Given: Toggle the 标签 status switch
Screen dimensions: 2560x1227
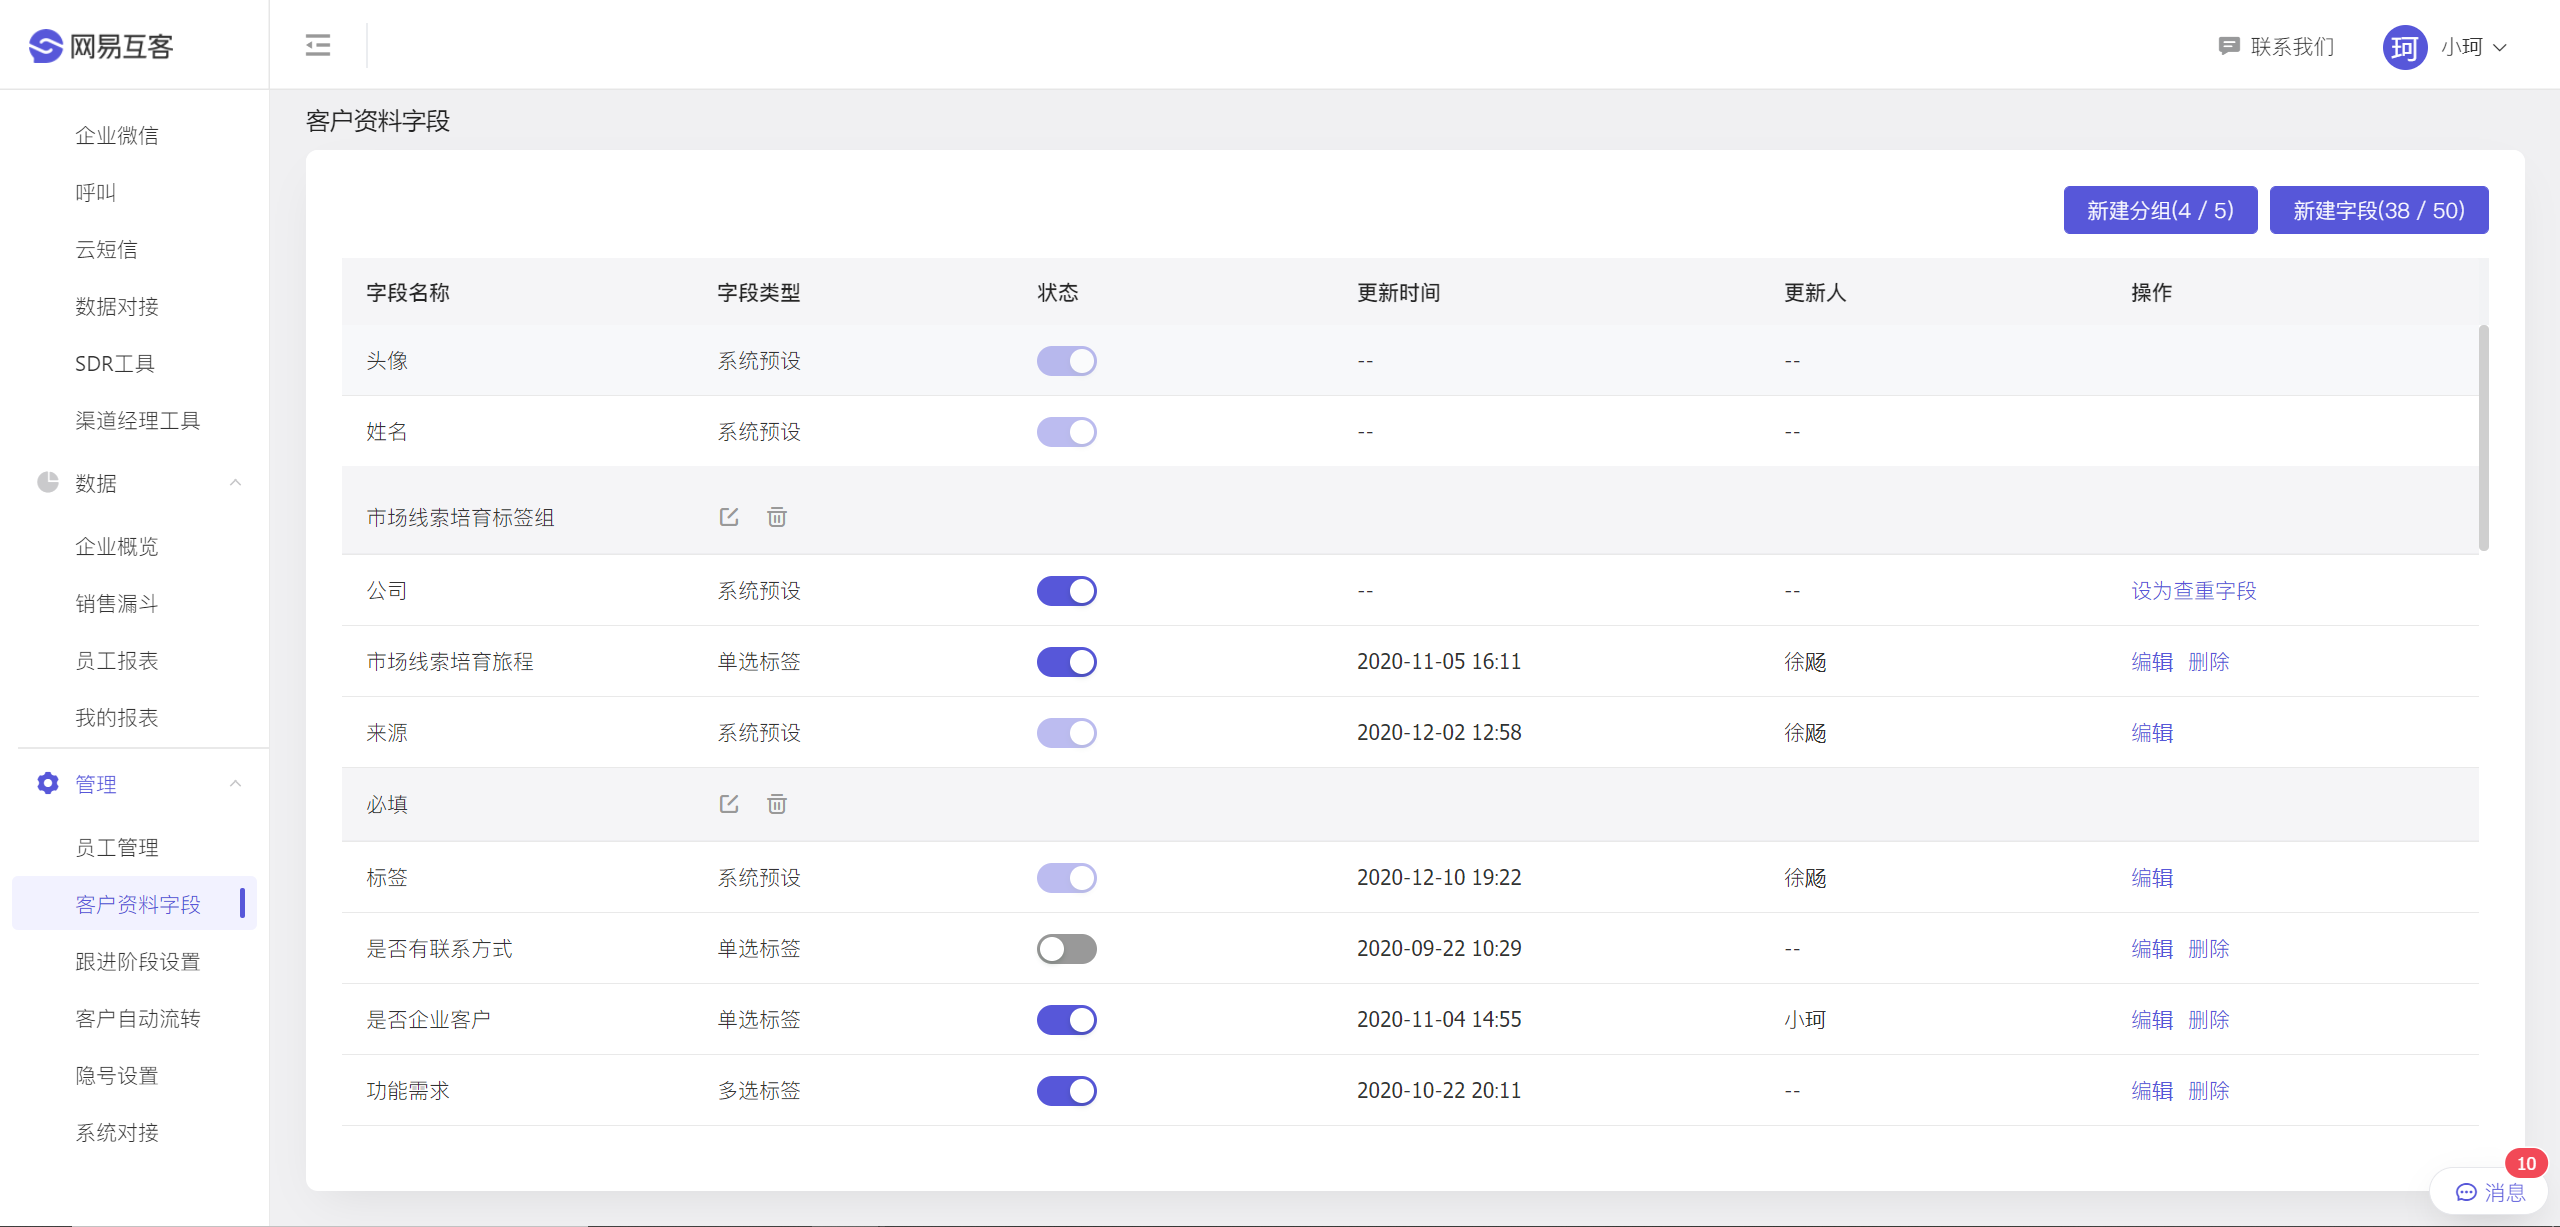Looking at the screenshot, I should tap(1066, 878).
